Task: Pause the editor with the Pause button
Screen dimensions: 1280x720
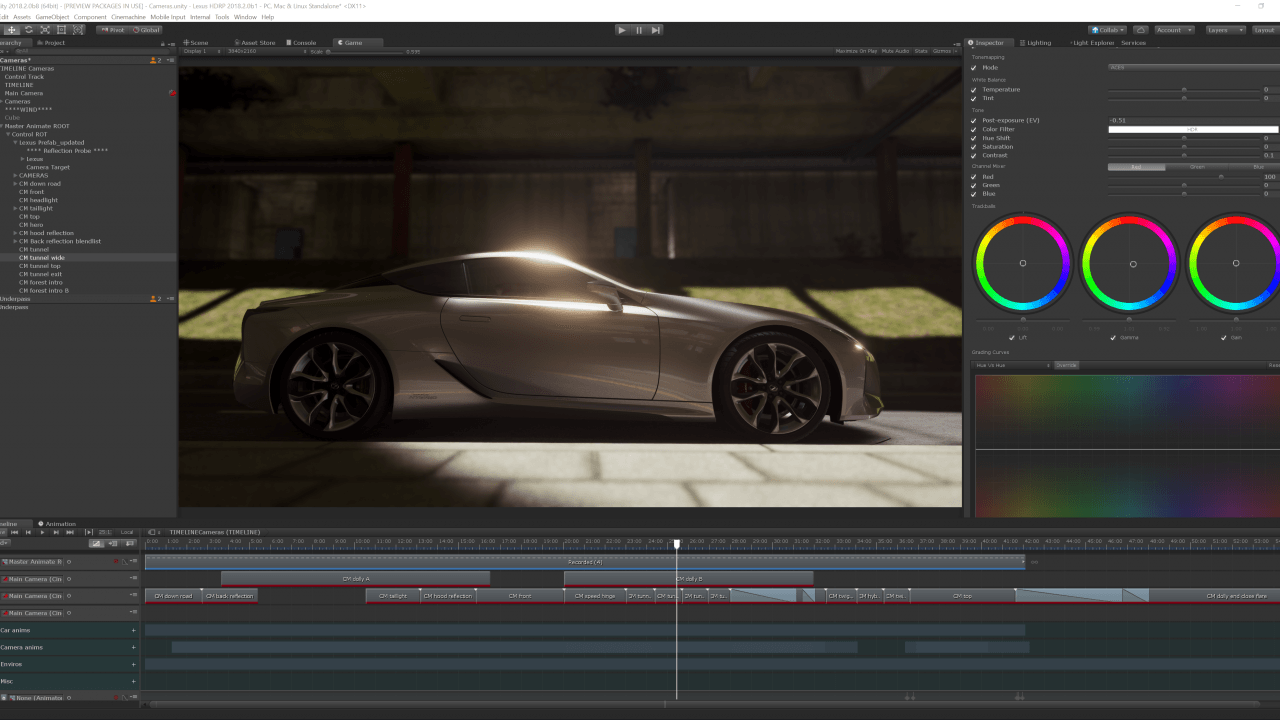Action: [639, 30]
